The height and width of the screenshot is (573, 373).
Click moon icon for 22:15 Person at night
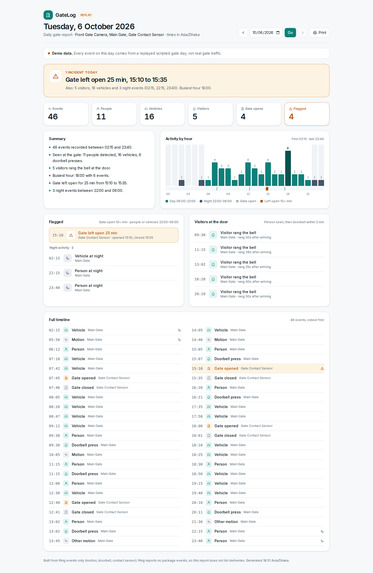[68, 273]
